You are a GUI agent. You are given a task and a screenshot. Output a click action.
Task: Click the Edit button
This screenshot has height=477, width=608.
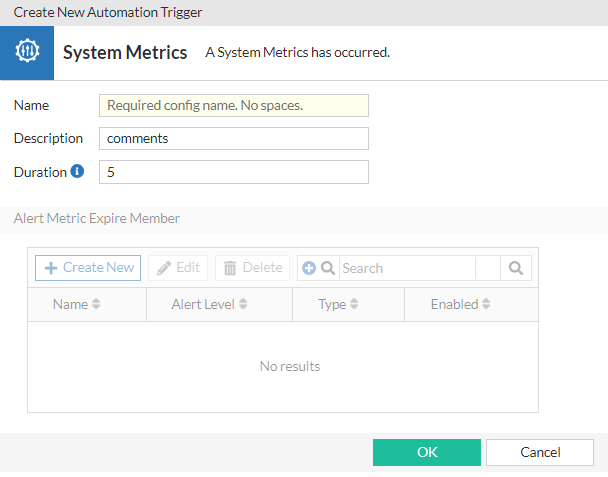click(x=179, y=268)
